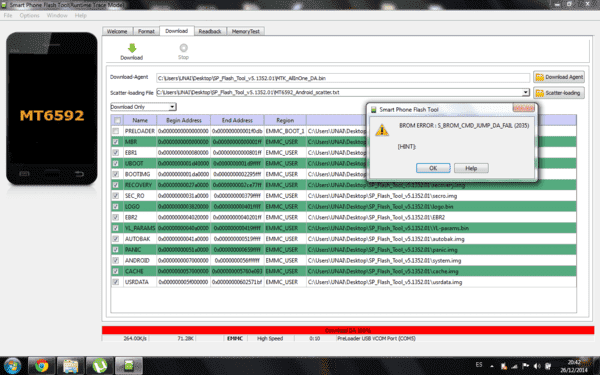Open the File menu
Screen dimensions: 600x375
click(x=8, y=15)
